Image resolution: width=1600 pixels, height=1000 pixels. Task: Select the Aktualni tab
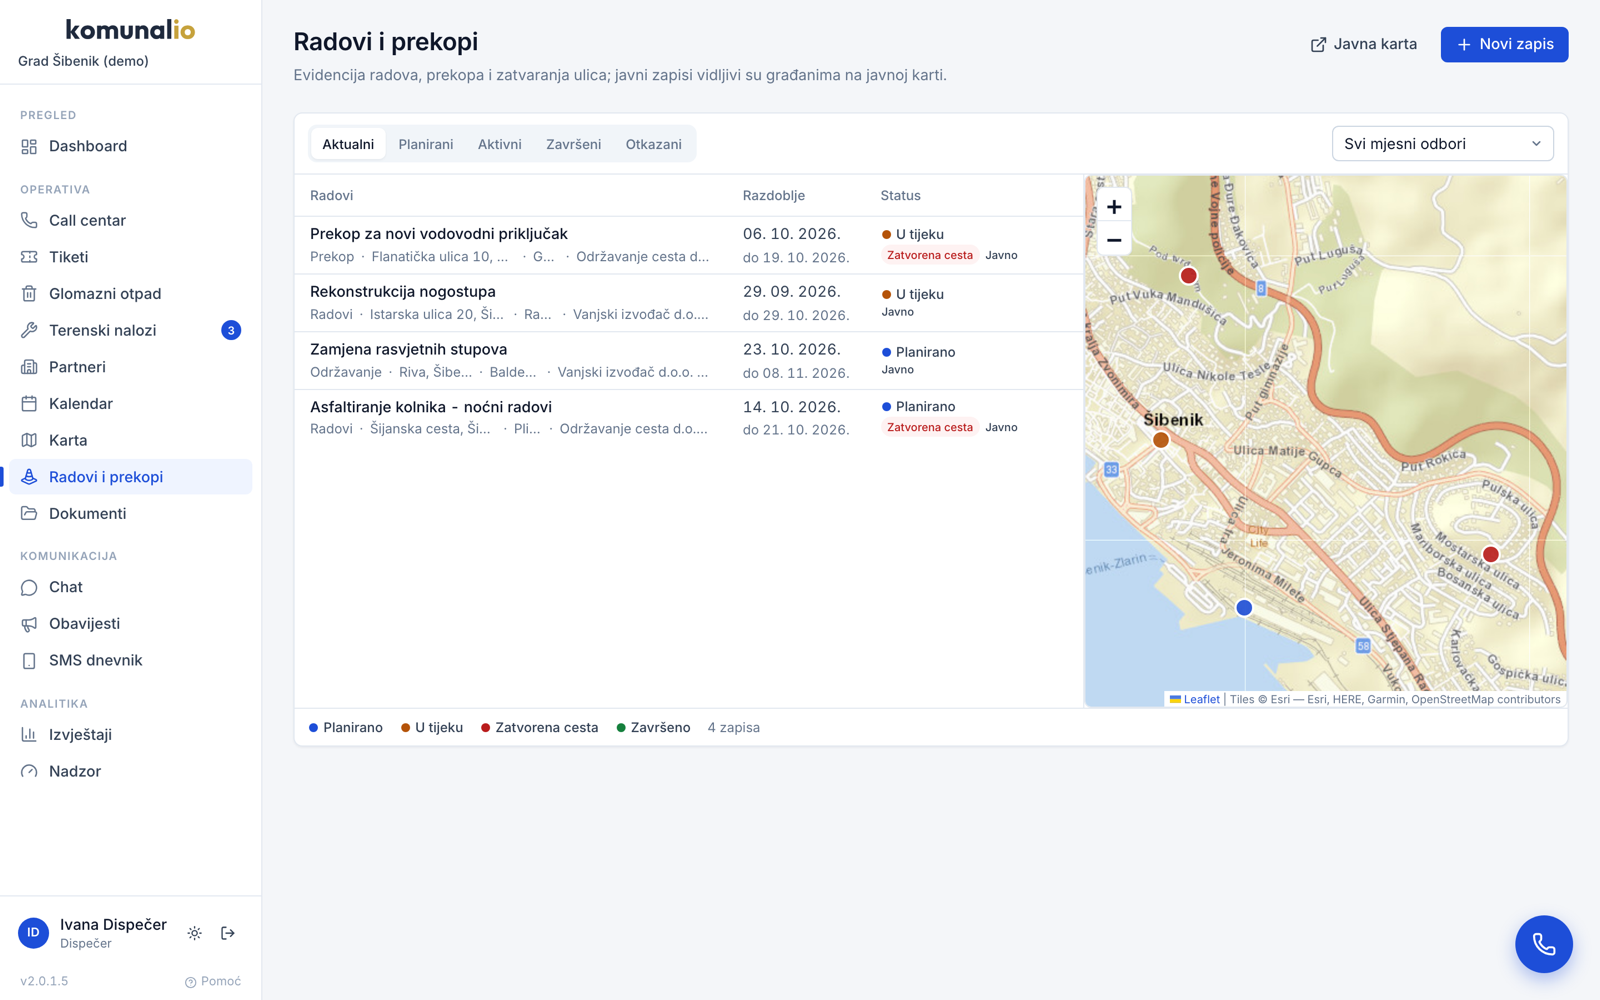pos(348,144)
